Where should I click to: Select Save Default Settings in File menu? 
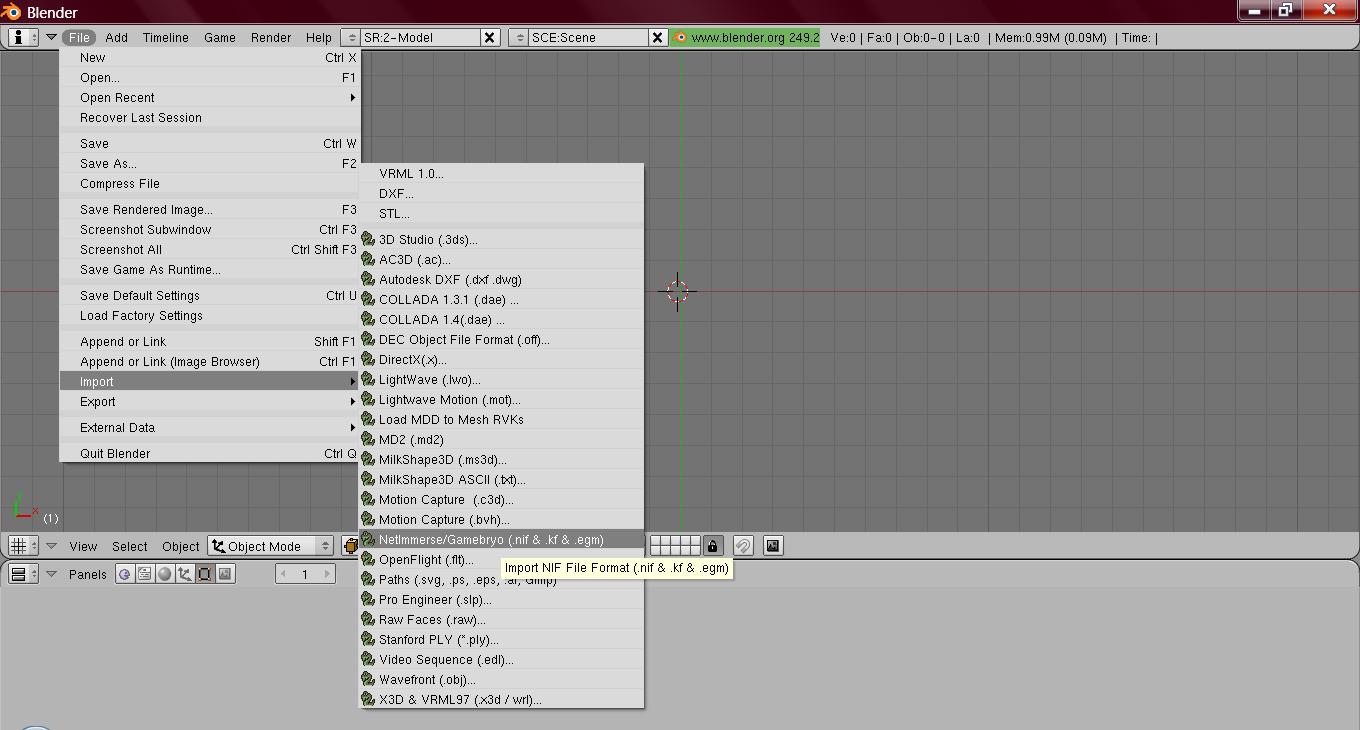140,296
